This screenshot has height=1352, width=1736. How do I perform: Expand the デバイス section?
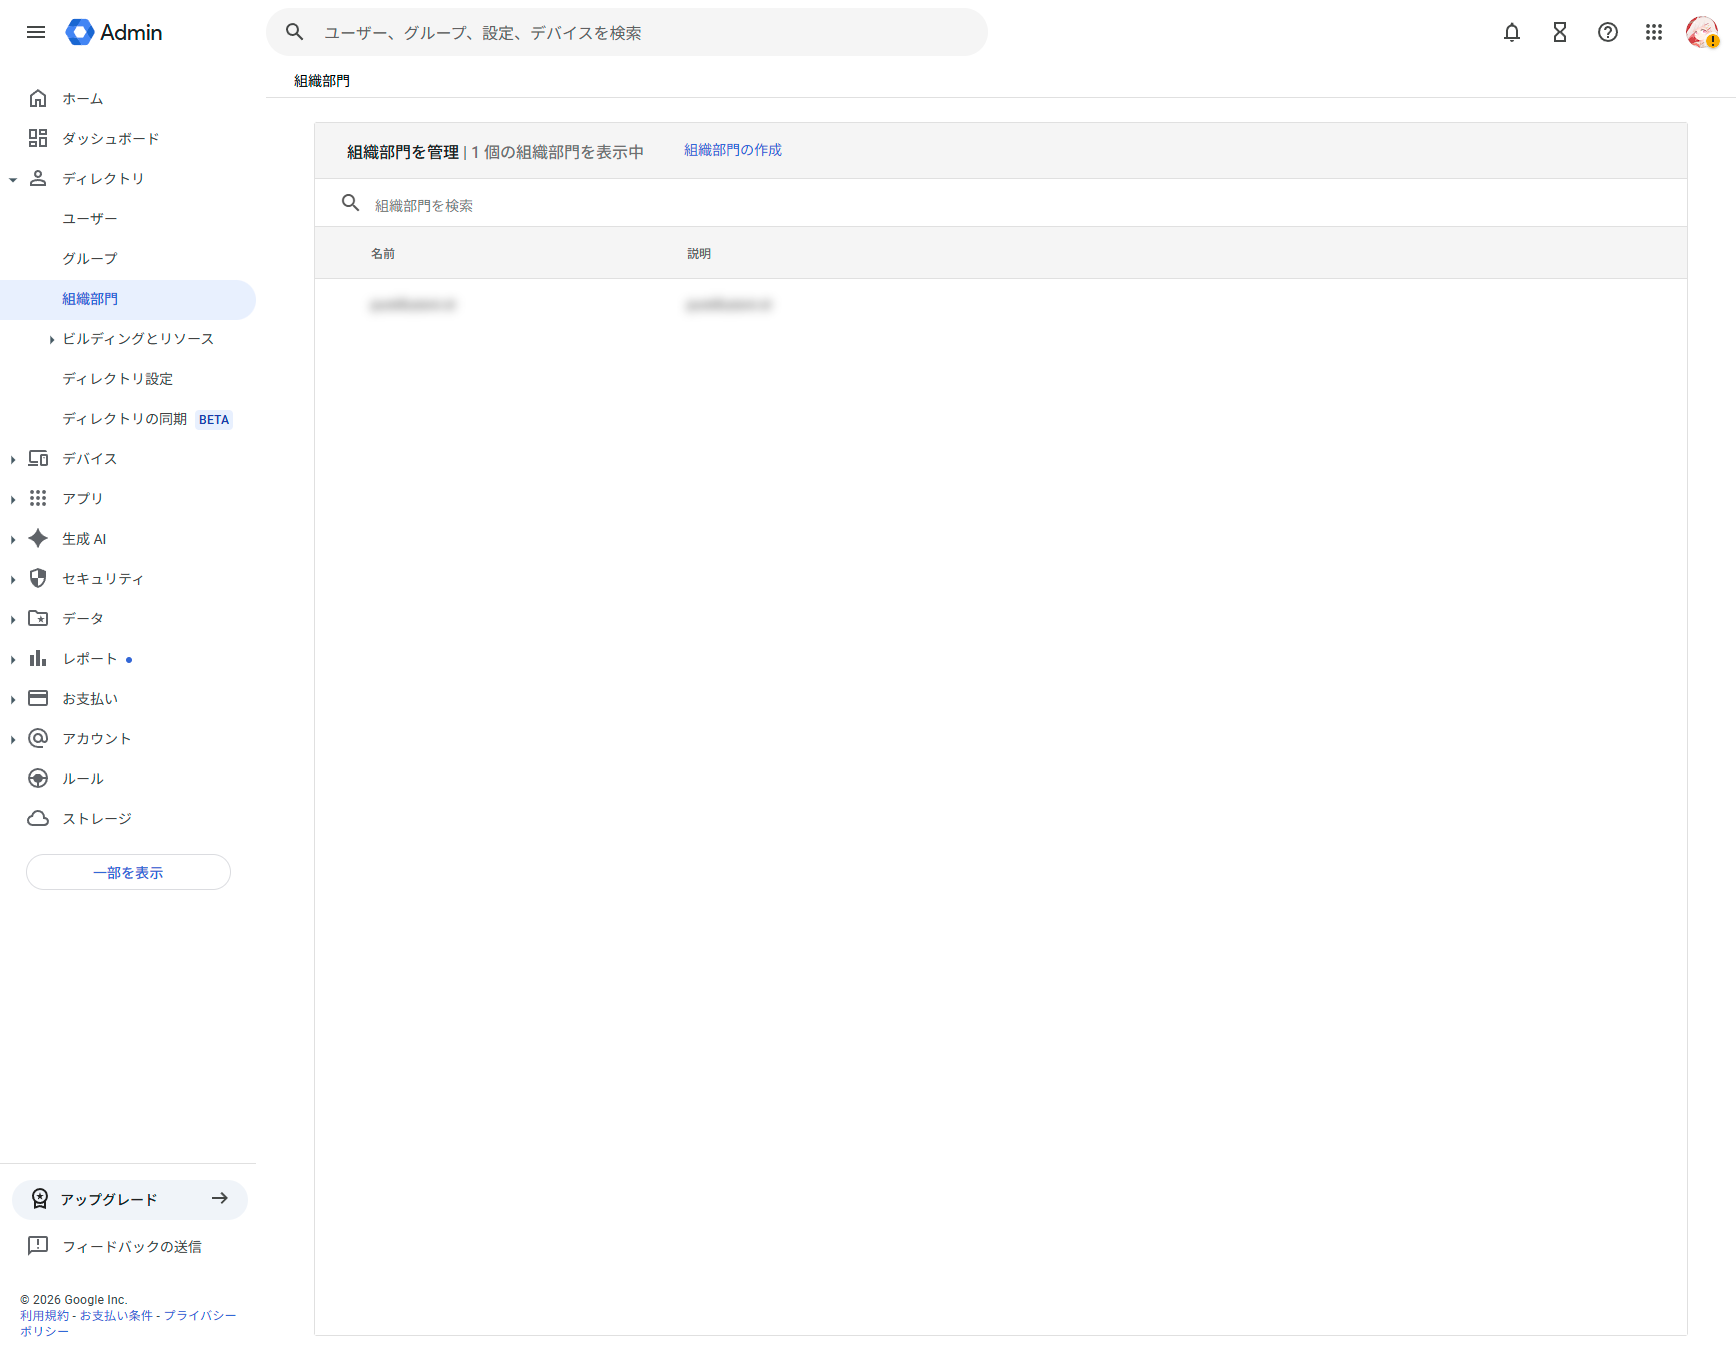[13, 460]
